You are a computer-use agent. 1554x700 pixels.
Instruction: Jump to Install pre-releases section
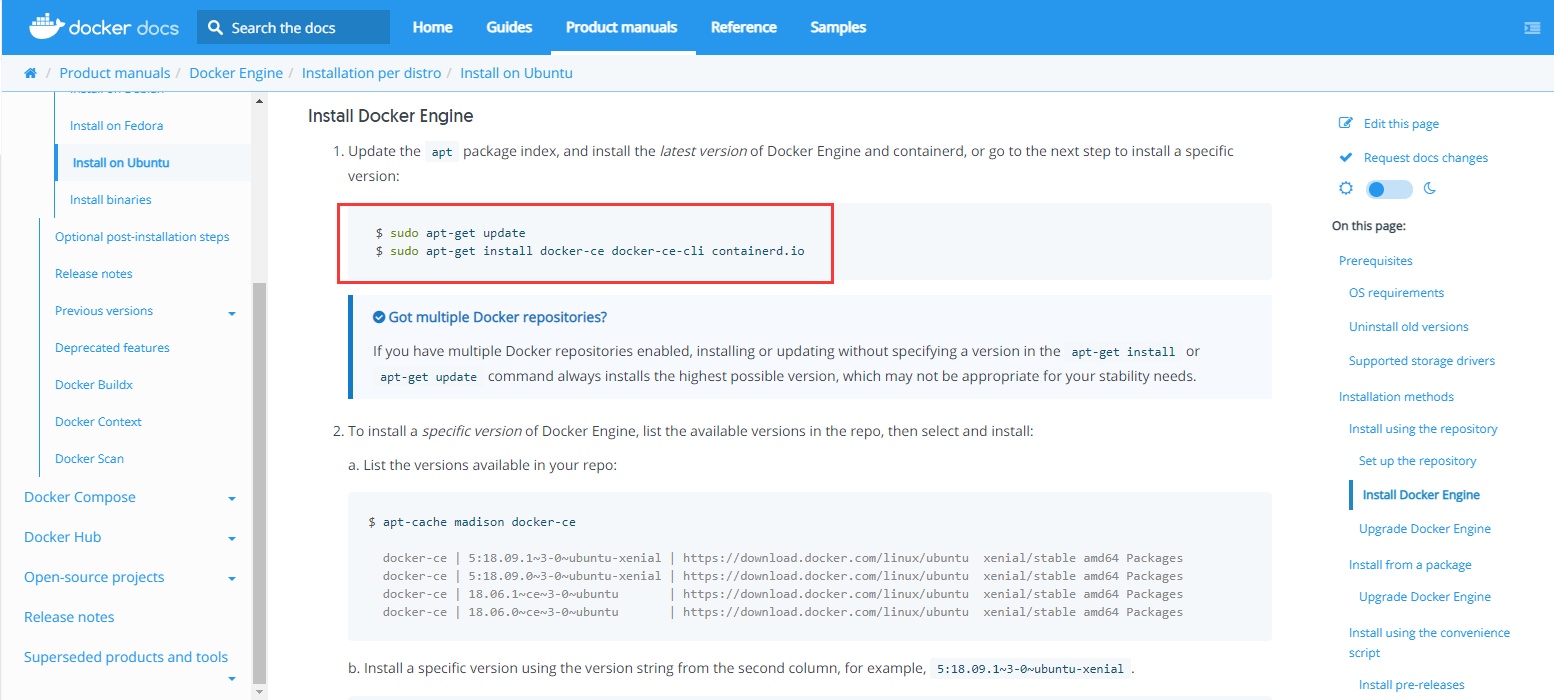tap(1412, 685)
